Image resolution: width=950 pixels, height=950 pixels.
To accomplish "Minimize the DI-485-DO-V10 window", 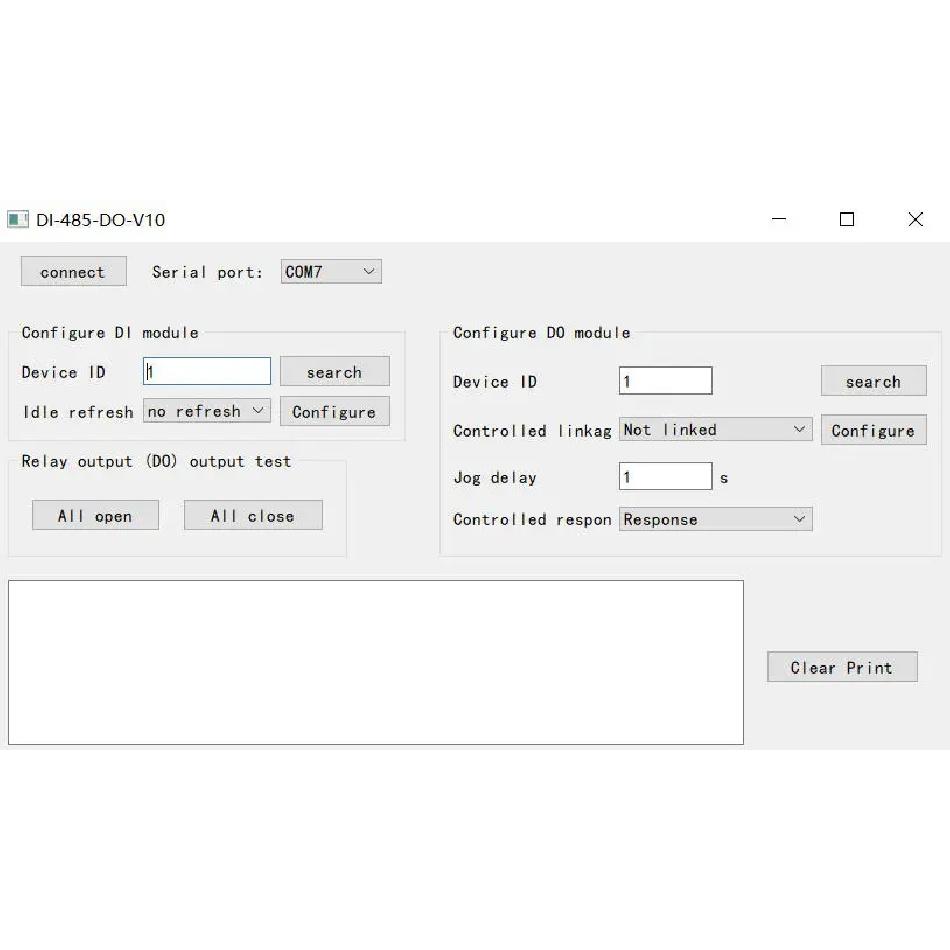I will [x=779, y=219].
